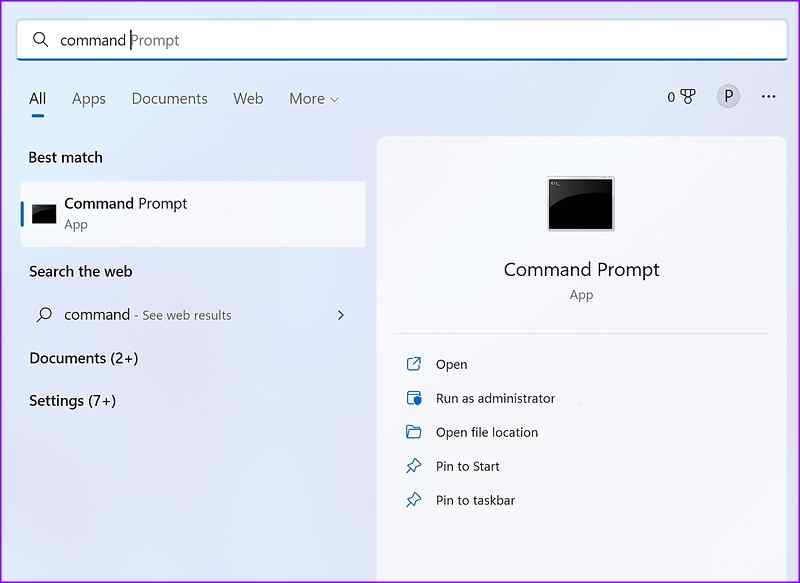The width and height of the screenshot is (800, 583).
Task: Click the large Command Prompt thumbnail
Action: pyautogui.click(x=581, y=204)
